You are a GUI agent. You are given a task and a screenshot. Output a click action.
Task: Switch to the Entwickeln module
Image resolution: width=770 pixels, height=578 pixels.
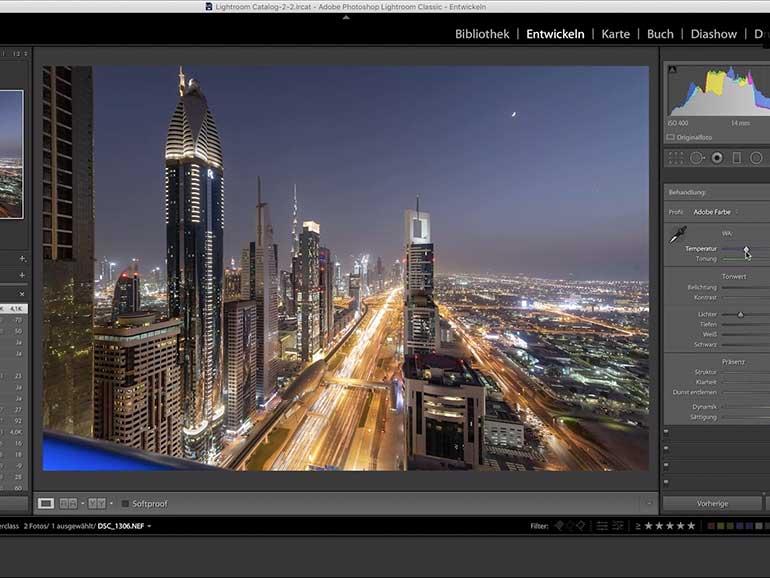click(555, 34)
